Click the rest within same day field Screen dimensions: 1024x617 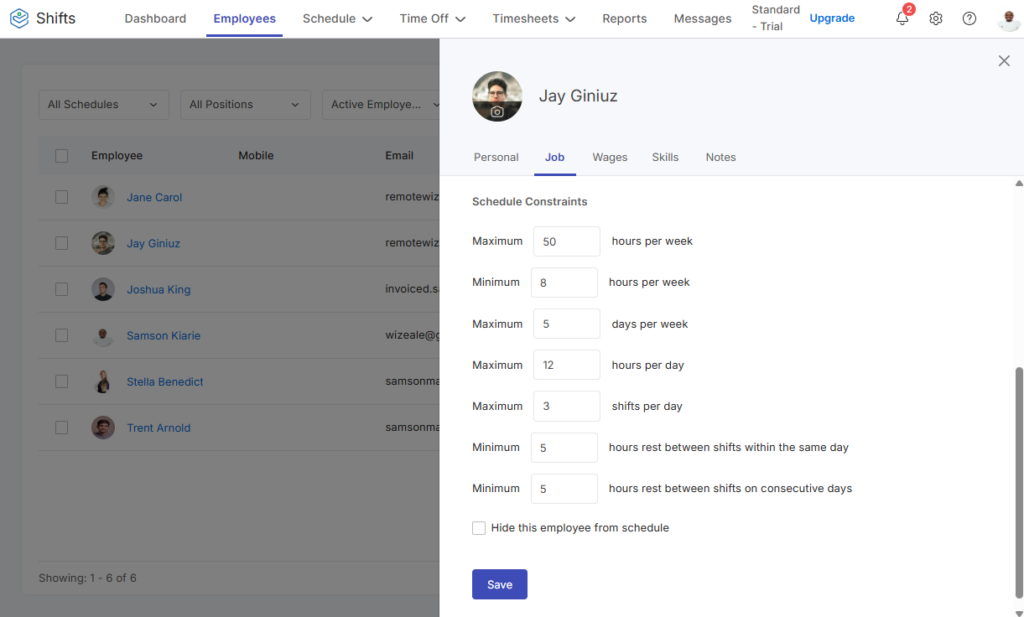coord(564,448)
